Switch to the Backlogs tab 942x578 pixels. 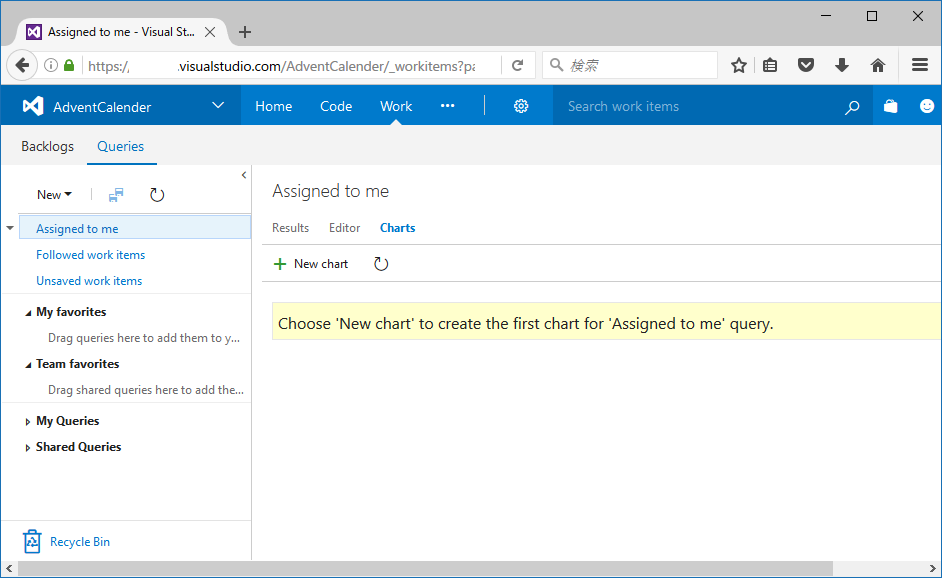point(47,147)
